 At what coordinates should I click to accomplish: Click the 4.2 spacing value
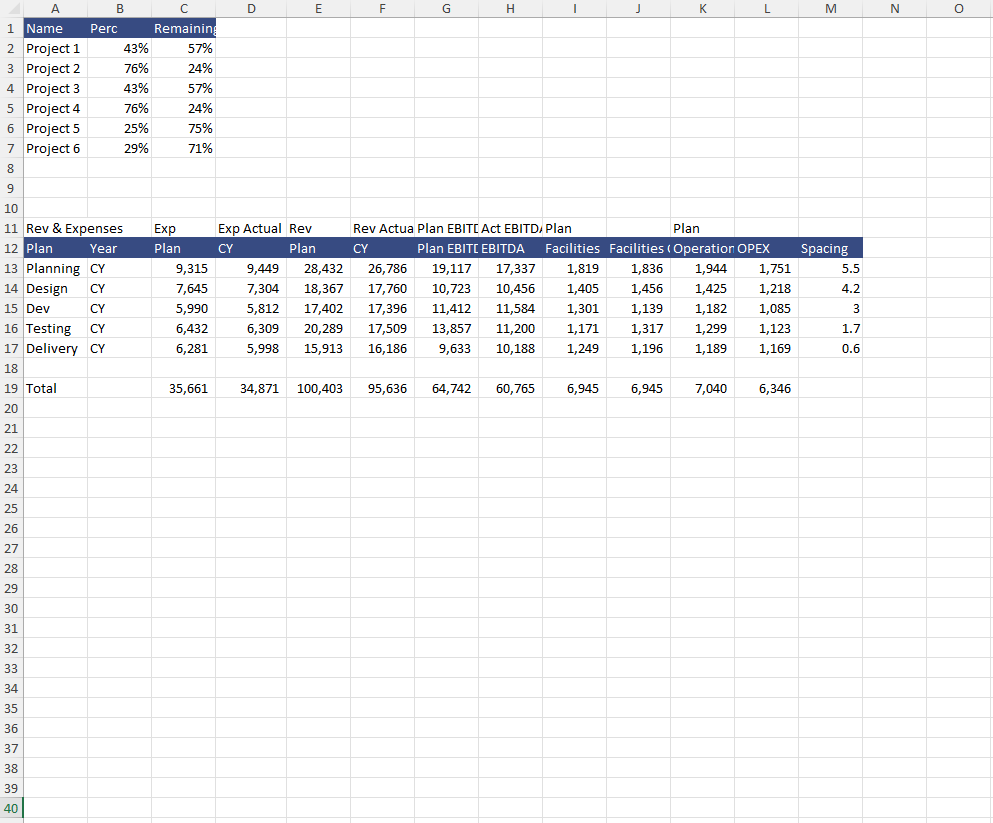tap(830, 289)
